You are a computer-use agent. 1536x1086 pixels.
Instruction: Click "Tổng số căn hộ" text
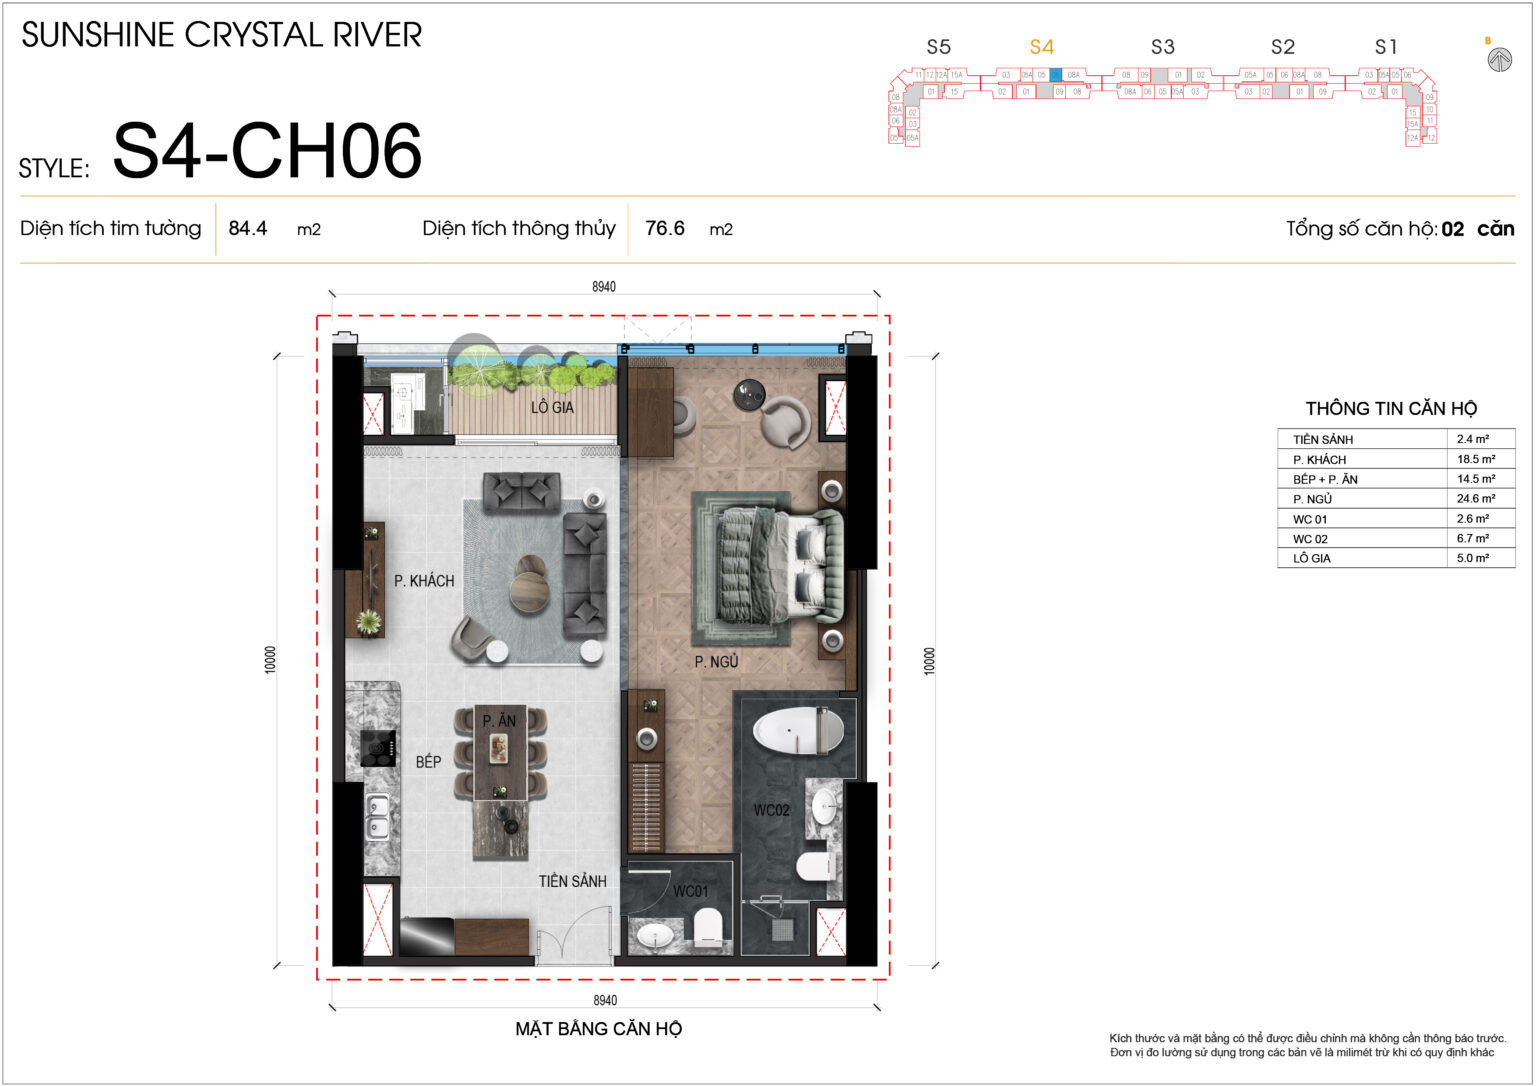pyautogui.click(x=1362, y=229)
